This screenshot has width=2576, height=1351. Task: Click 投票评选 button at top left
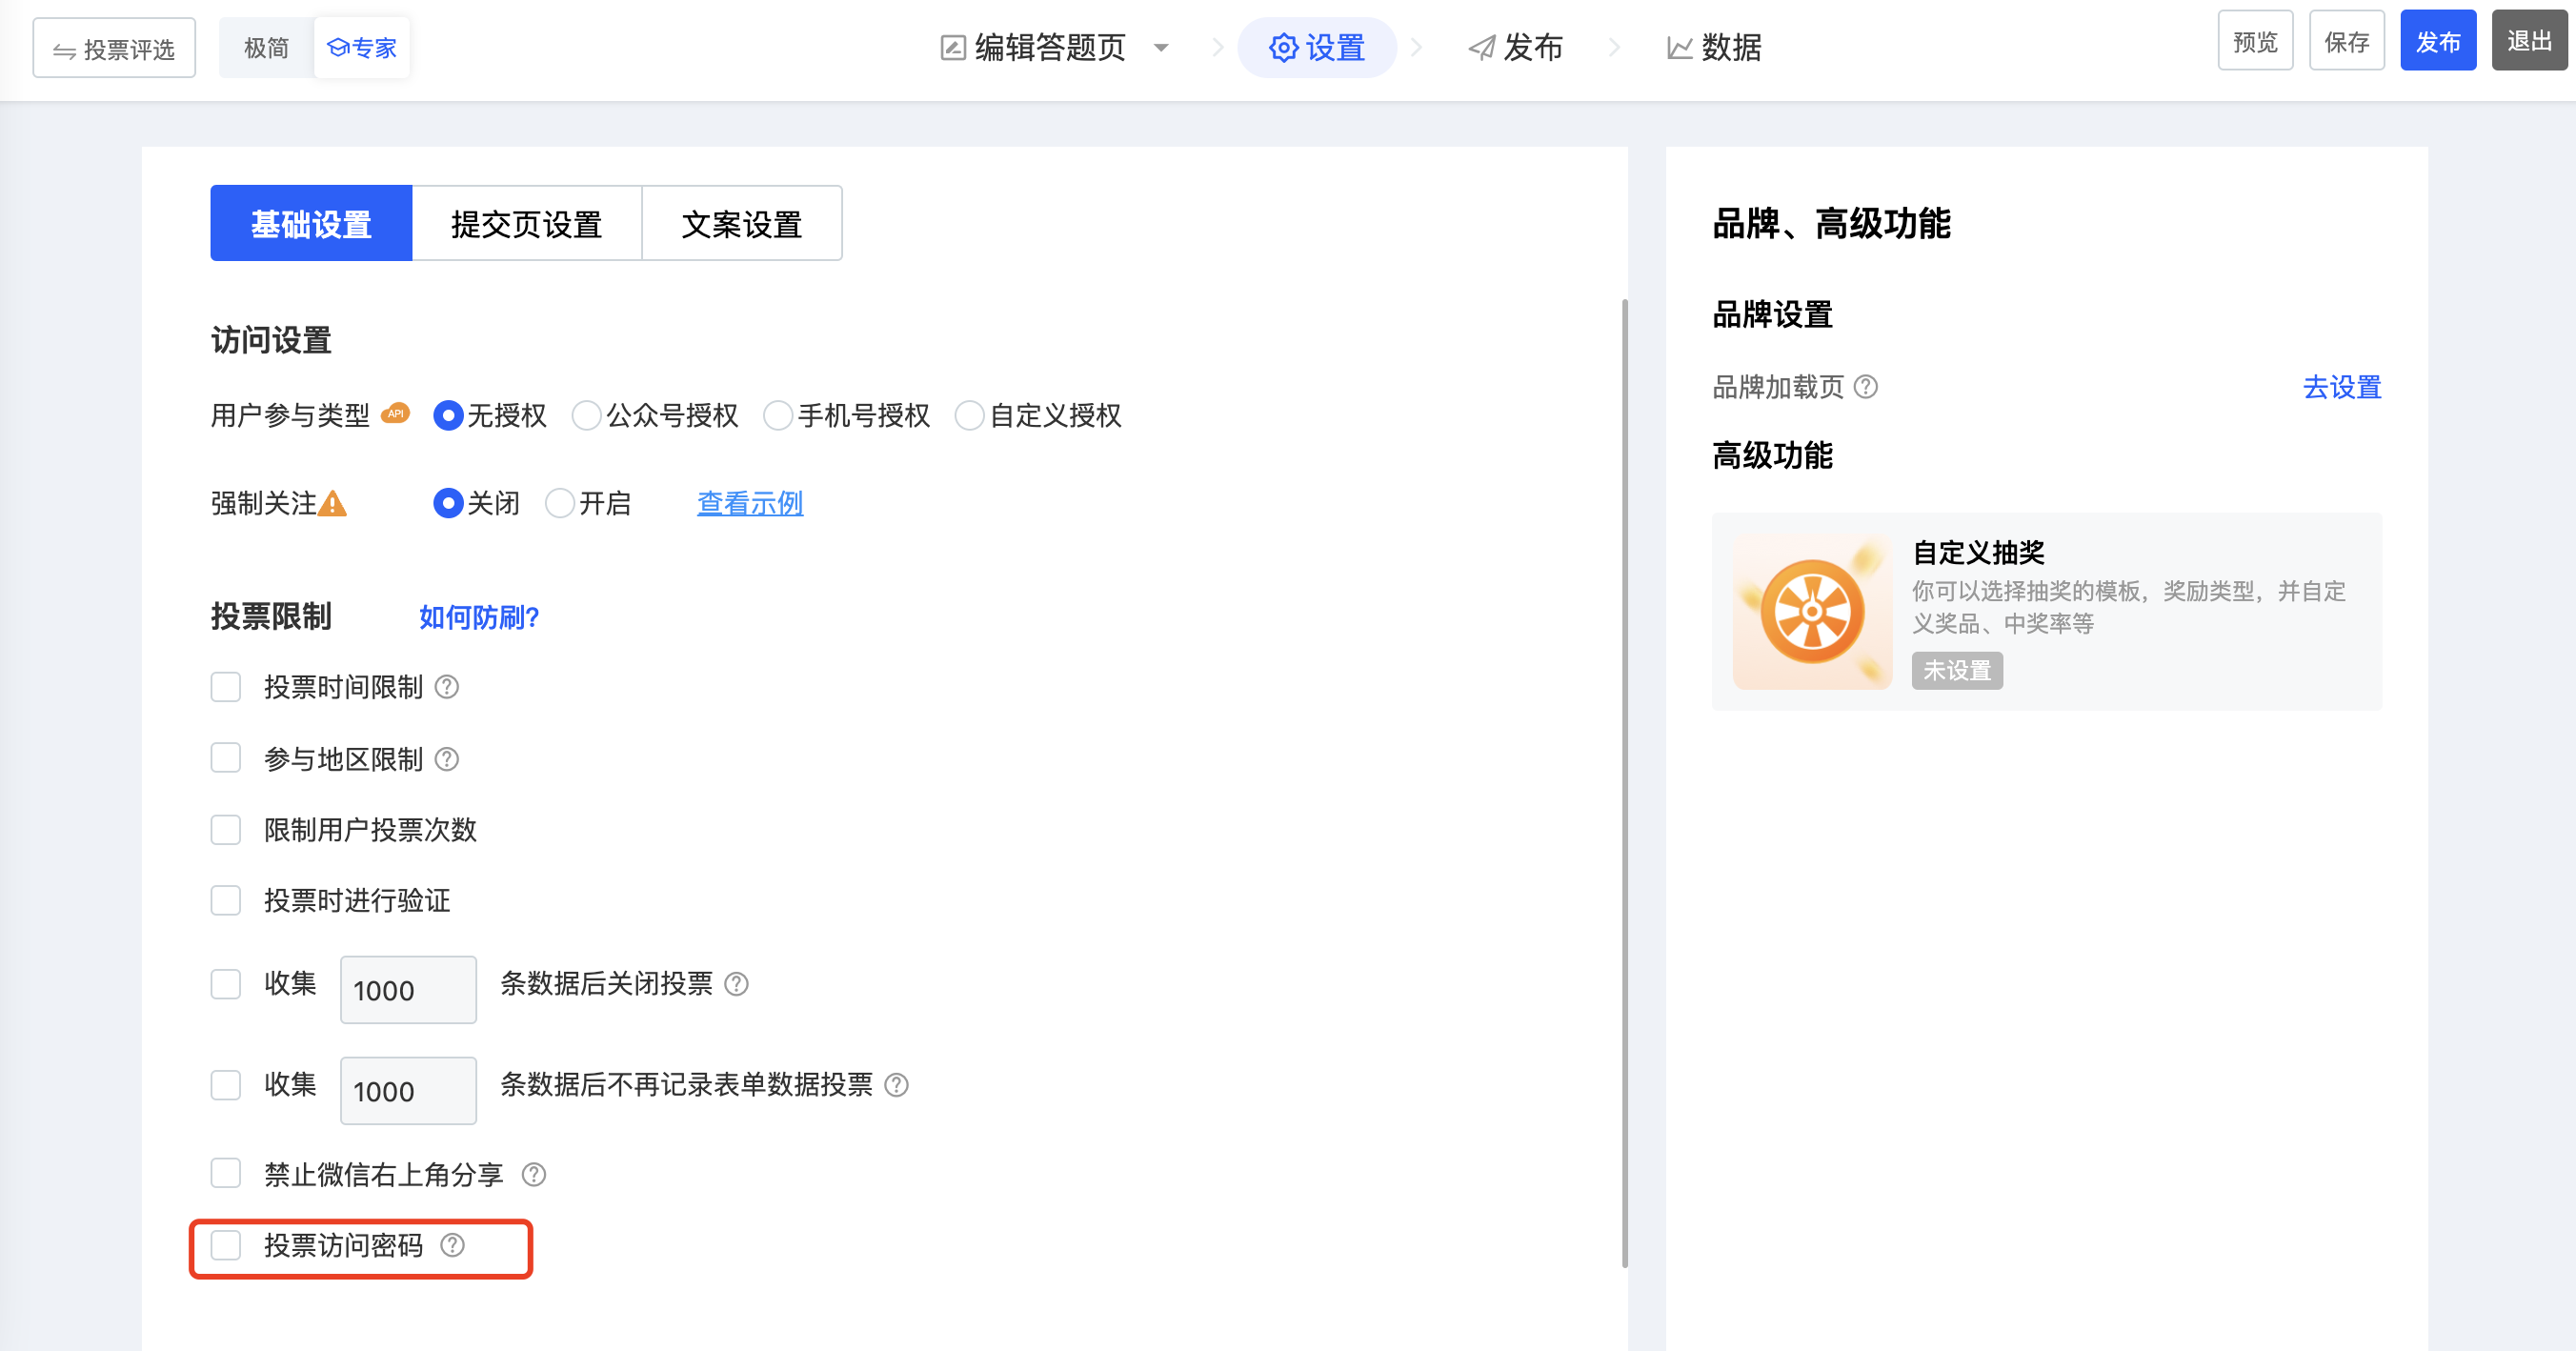114,48
